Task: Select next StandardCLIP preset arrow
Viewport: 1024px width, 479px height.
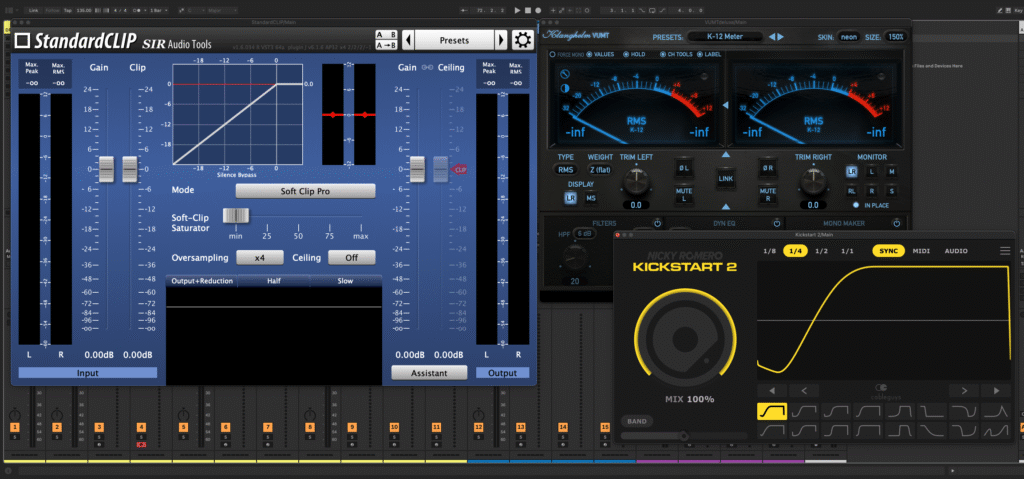Action: tap(501, 40)
